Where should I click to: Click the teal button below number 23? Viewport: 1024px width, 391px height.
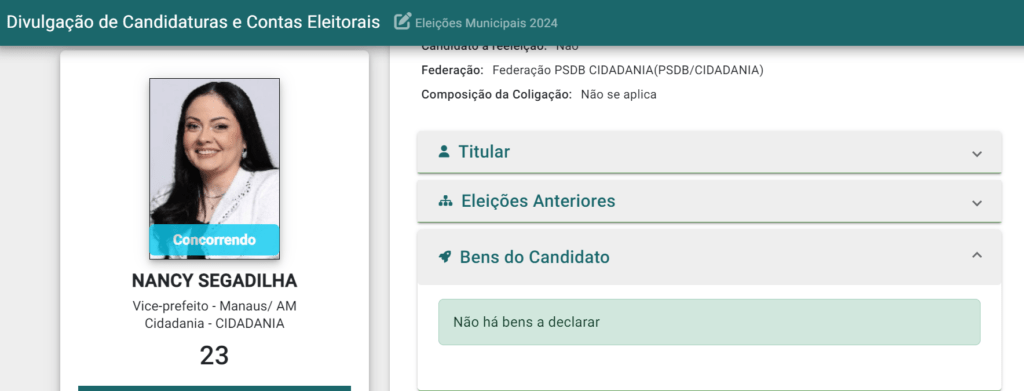tap(214, 388)
